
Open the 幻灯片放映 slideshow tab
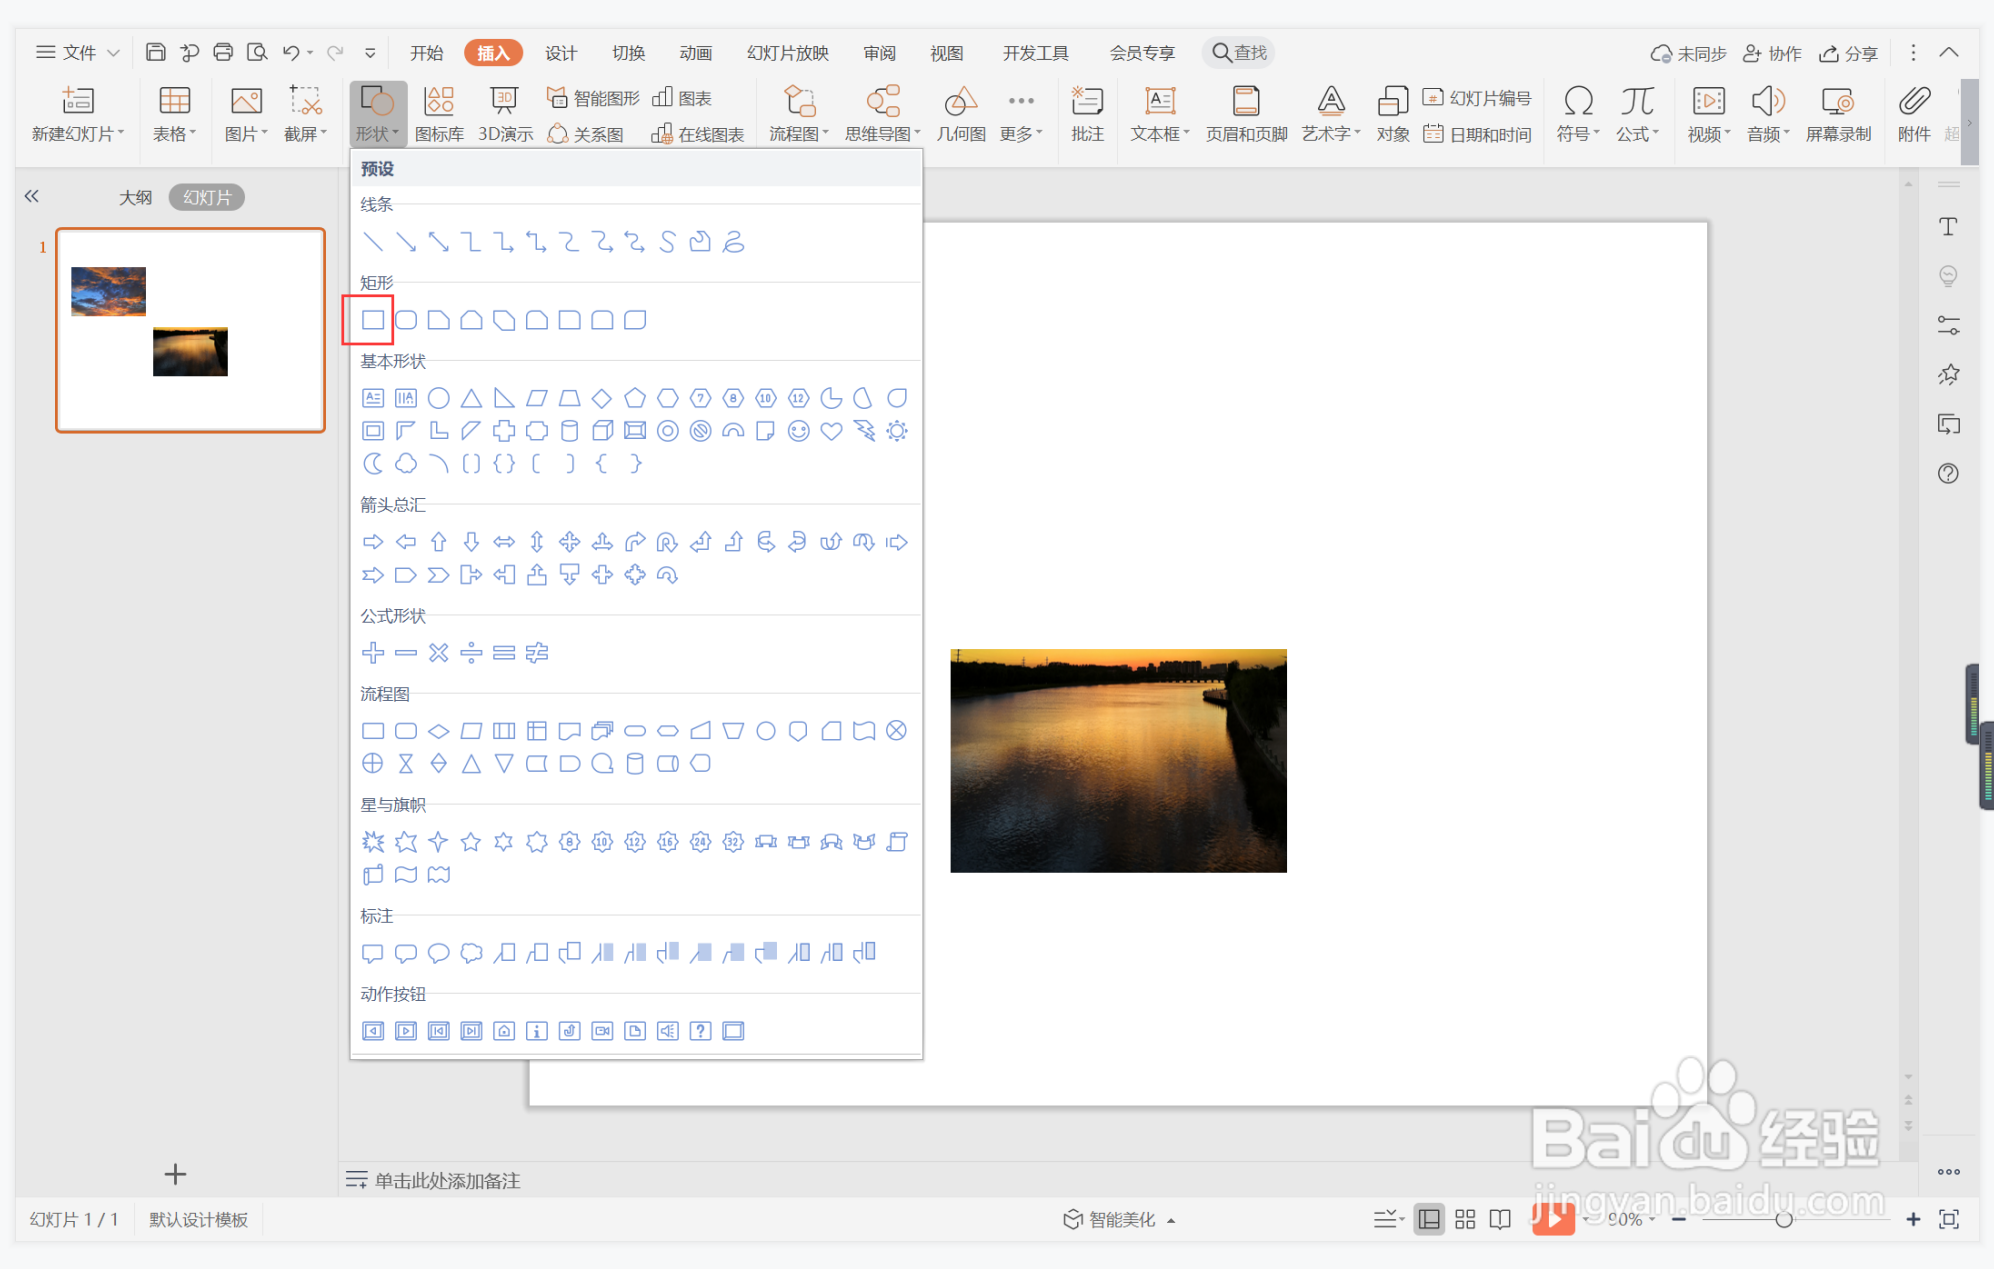point(788,53)
